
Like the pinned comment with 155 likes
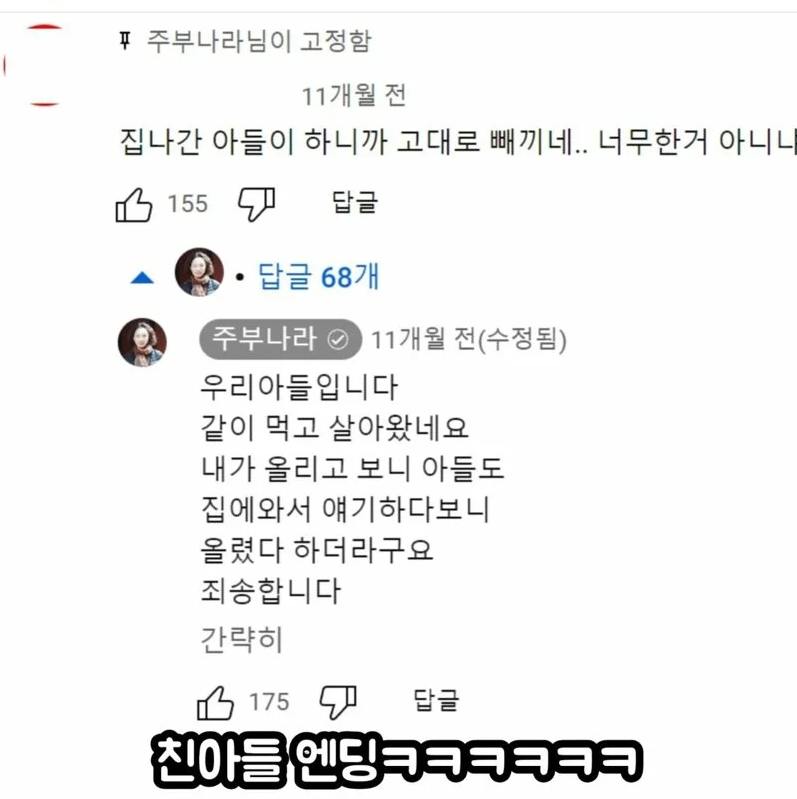134,205
